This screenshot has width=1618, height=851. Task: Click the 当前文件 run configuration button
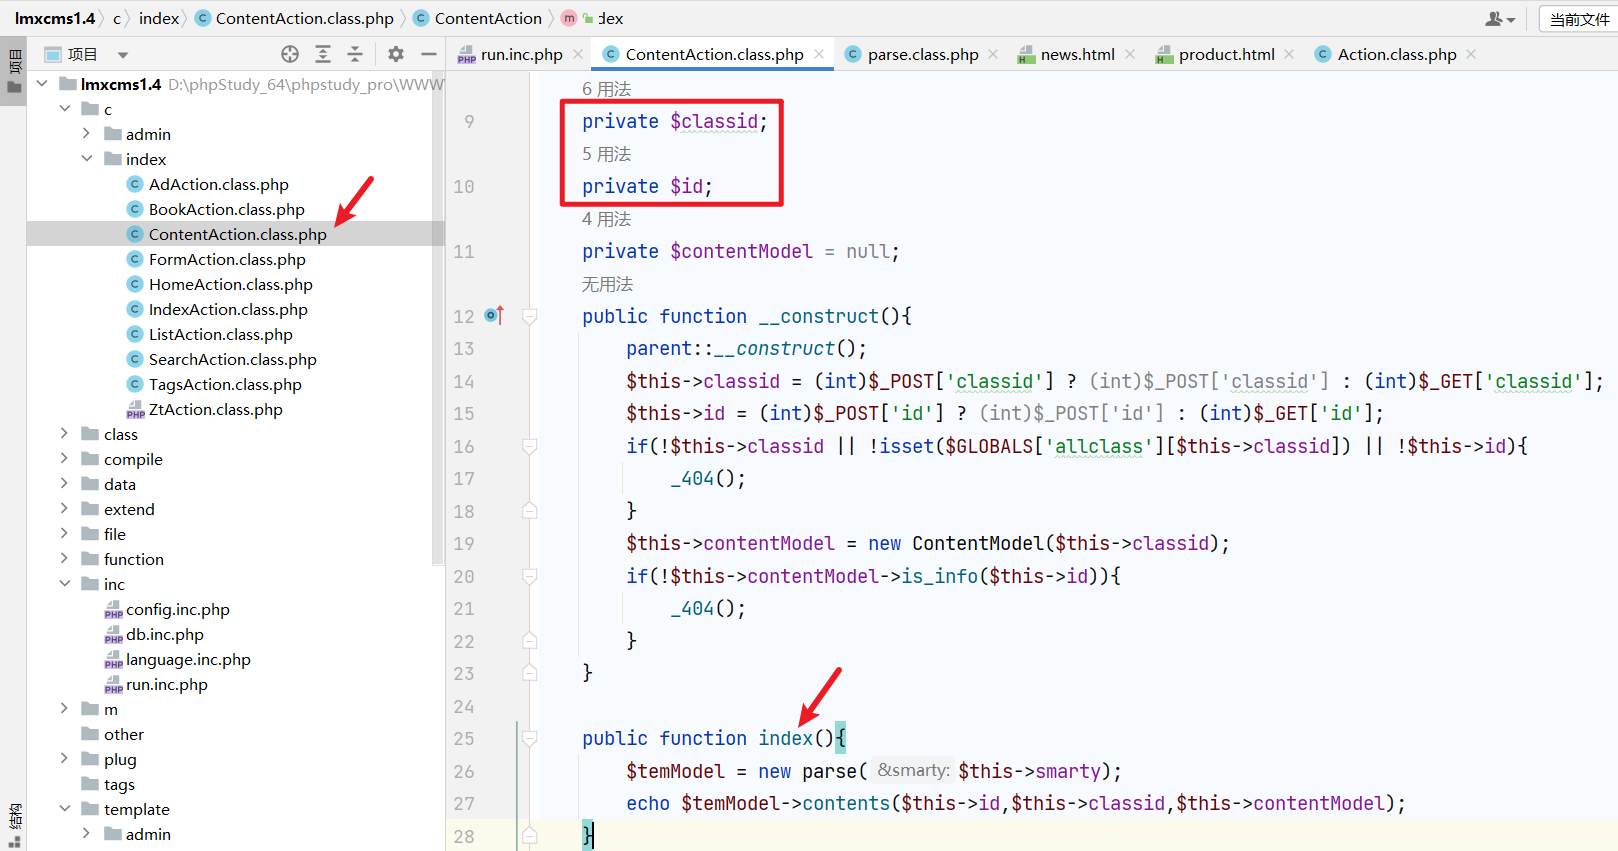(x=1579, y=19)
